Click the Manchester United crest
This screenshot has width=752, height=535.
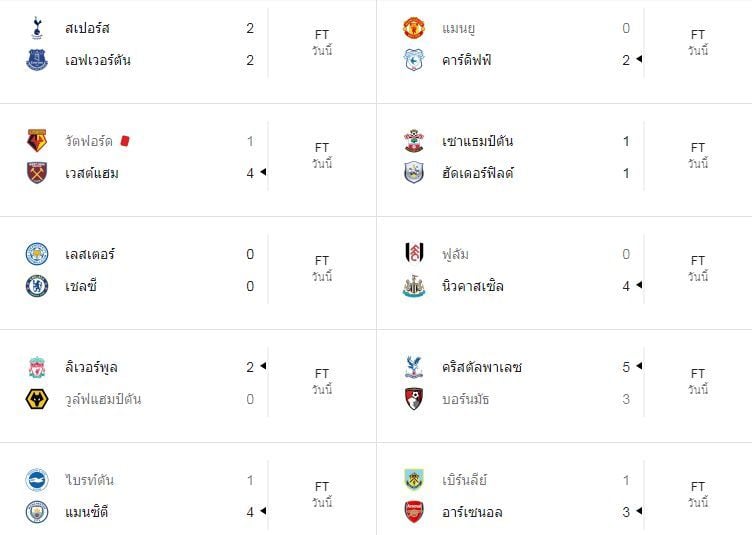[413, 28]
